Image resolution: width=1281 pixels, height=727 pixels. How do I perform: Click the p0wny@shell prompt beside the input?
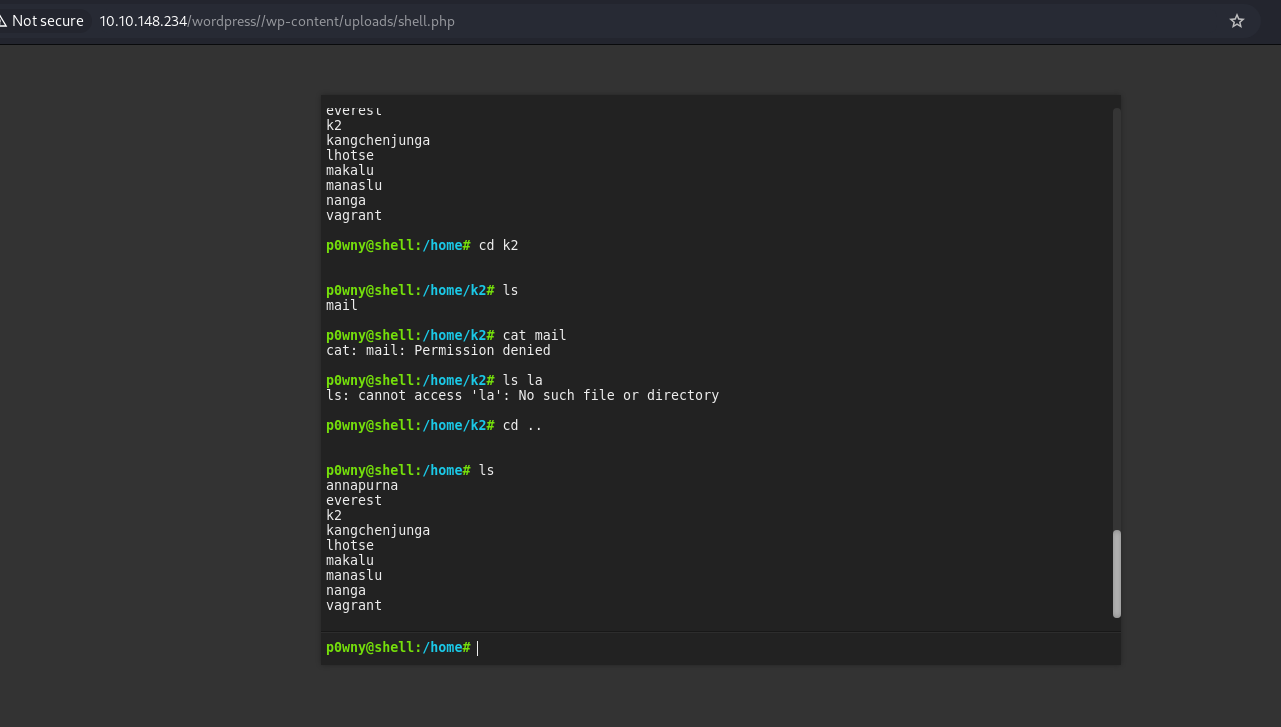(x=397, y=648)
